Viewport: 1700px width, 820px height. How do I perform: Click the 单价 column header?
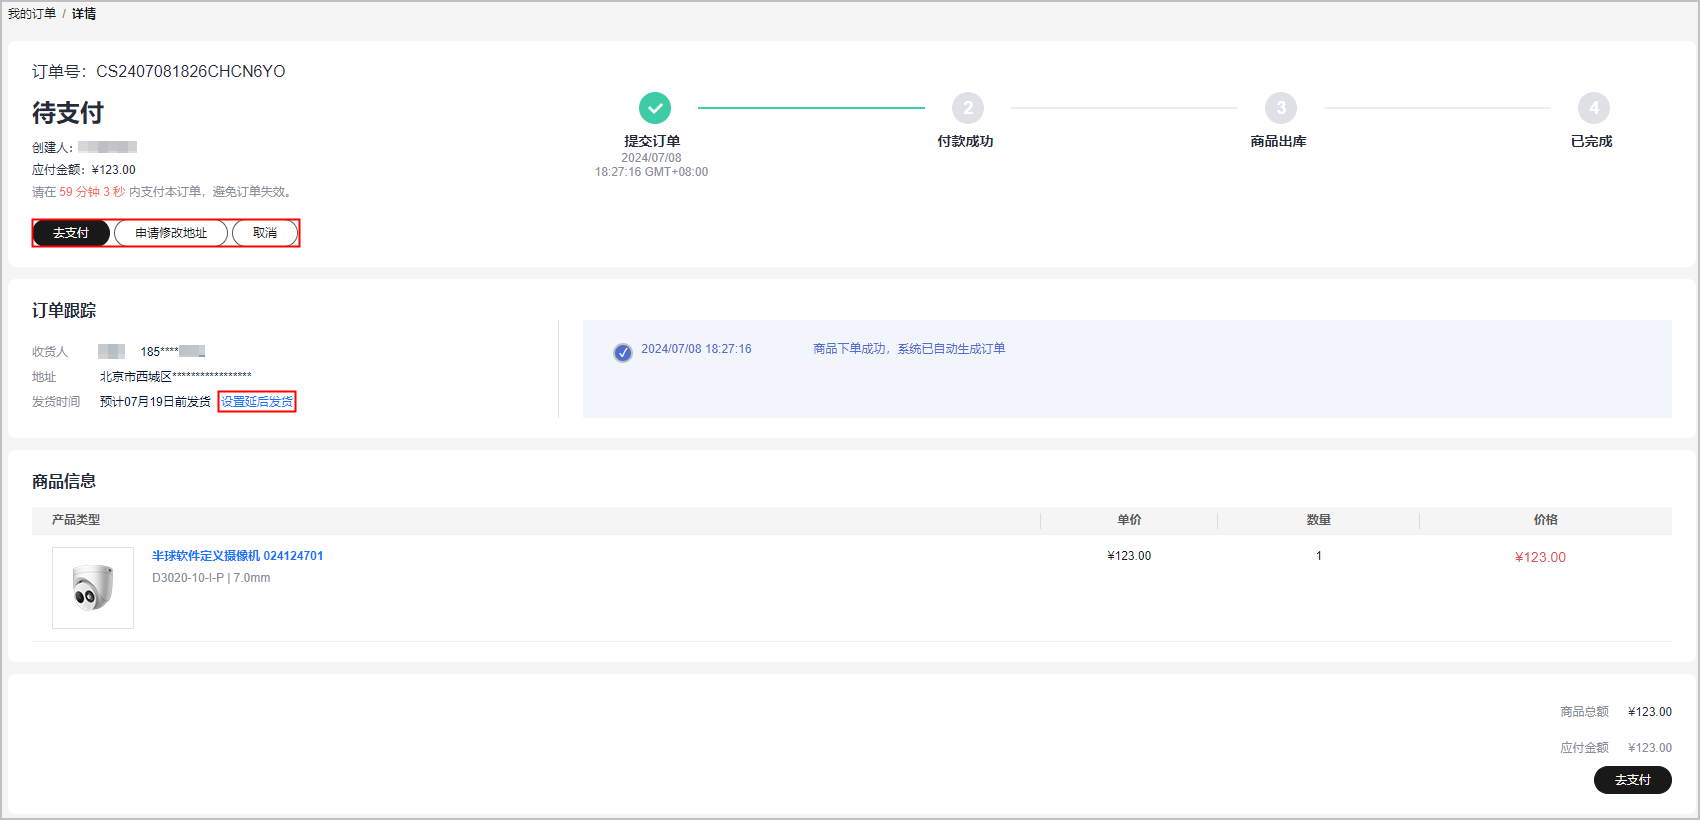[1129, 520]
